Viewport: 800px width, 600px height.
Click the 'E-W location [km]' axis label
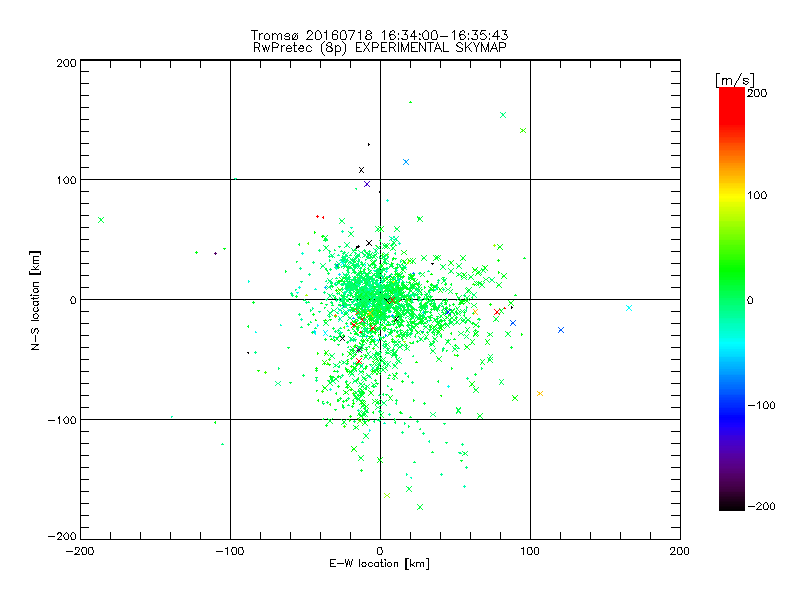[x=379, y=564]
